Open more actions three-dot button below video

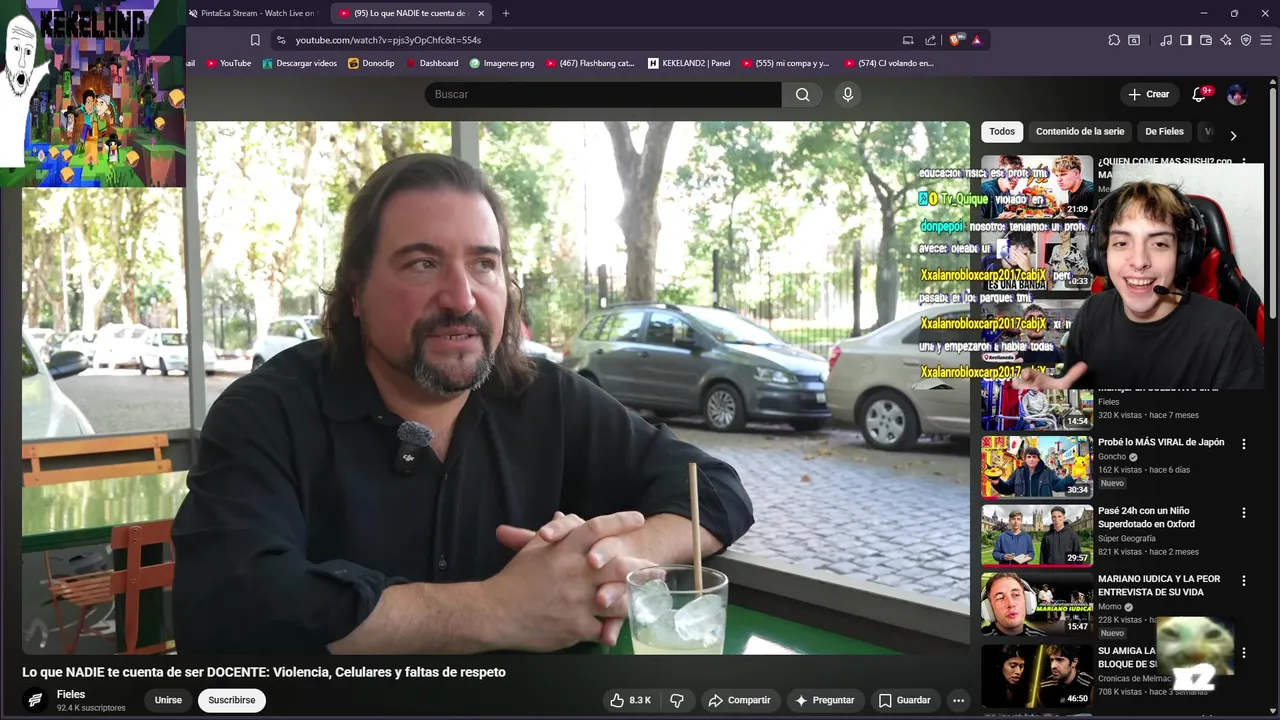click(x=958, y=700)
